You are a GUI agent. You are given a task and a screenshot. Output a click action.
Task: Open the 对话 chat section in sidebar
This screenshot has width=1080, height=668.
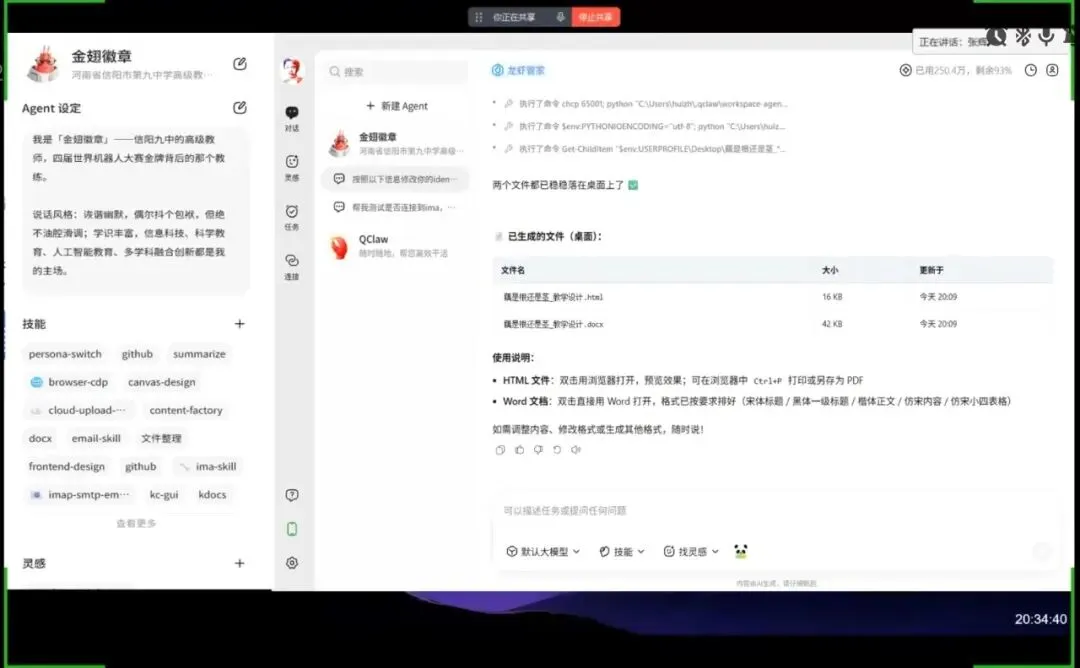[292, 118]
